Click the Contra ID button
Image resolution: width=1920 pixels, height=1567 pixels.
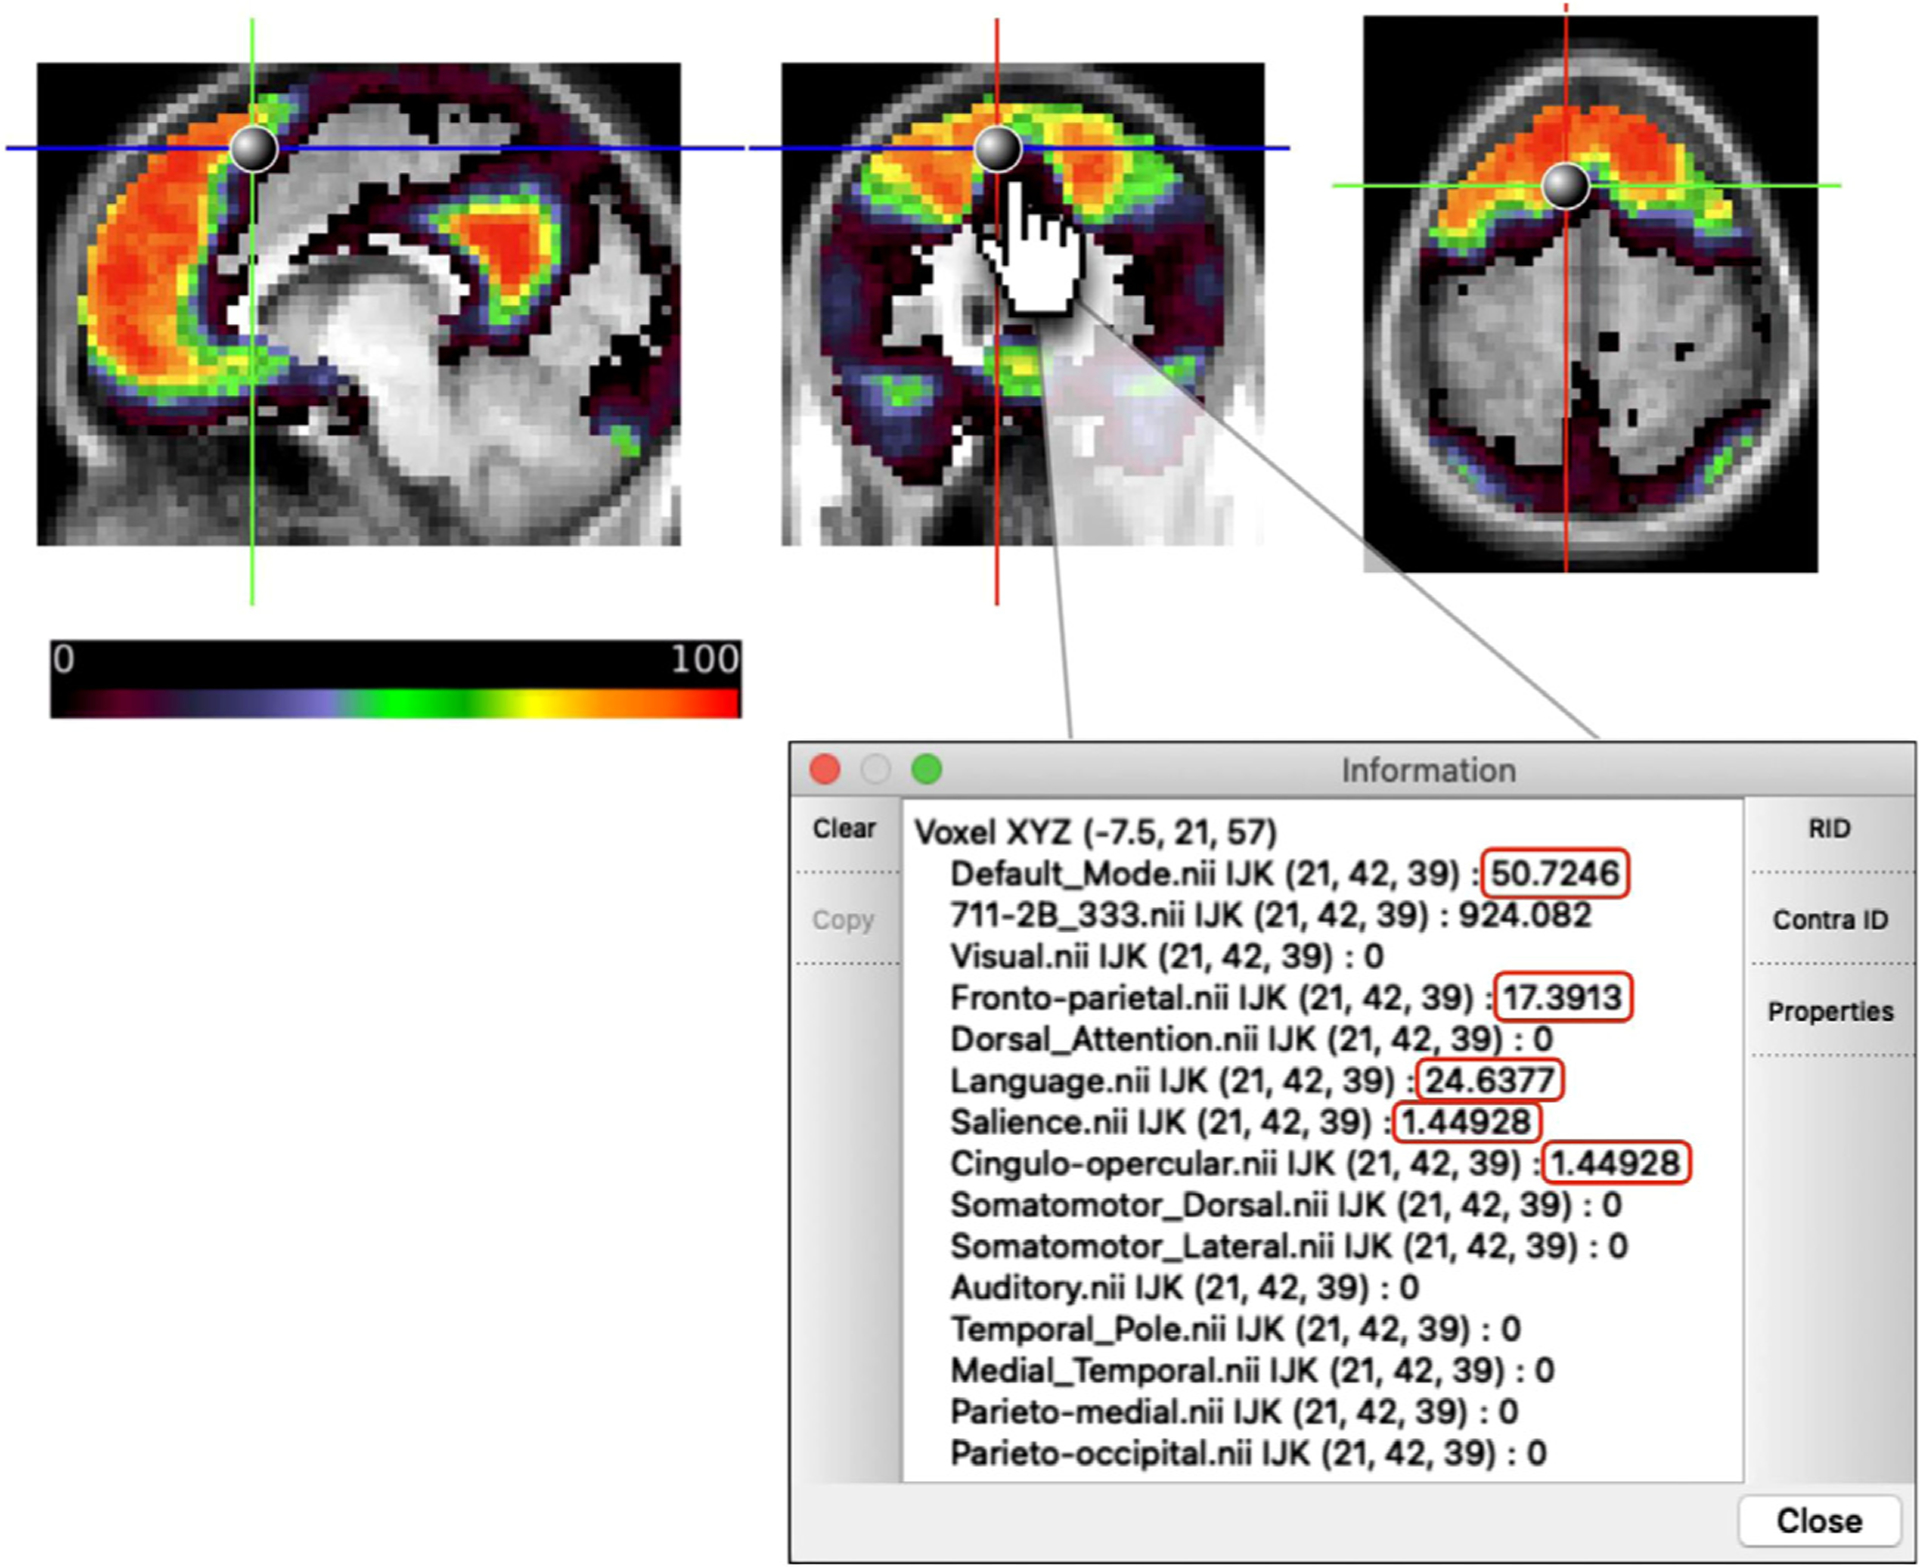[1830, 919]
